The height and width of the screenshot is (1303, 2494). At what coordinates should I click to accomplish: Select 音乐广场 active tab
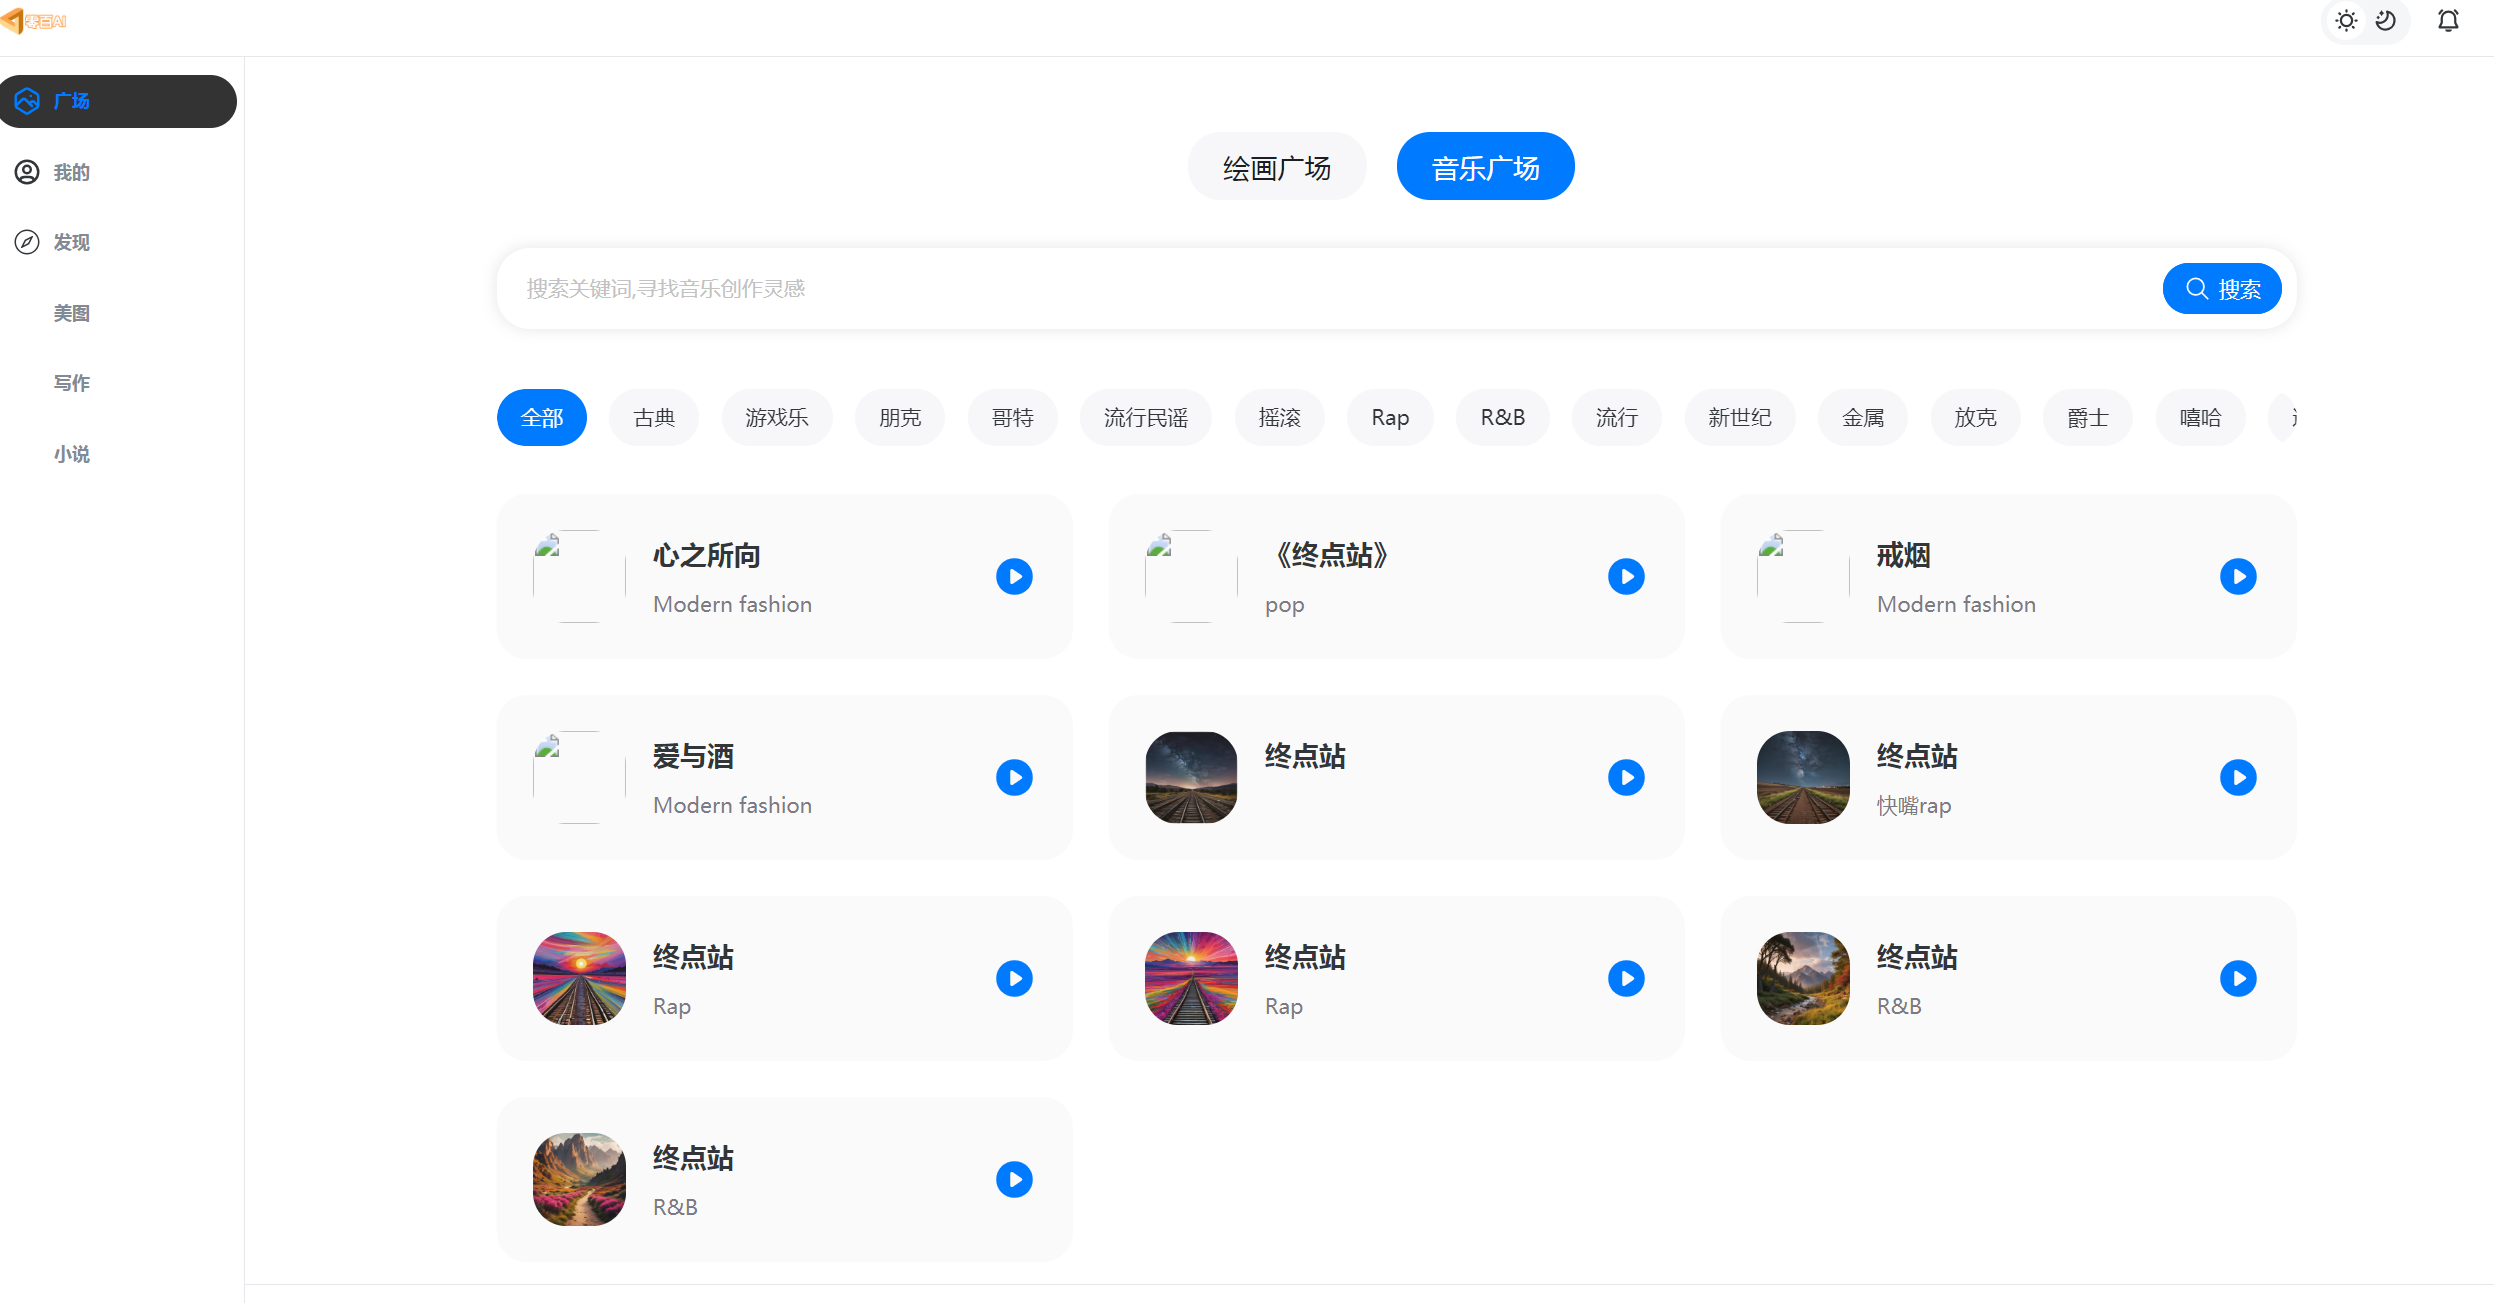click(1486, 165)
